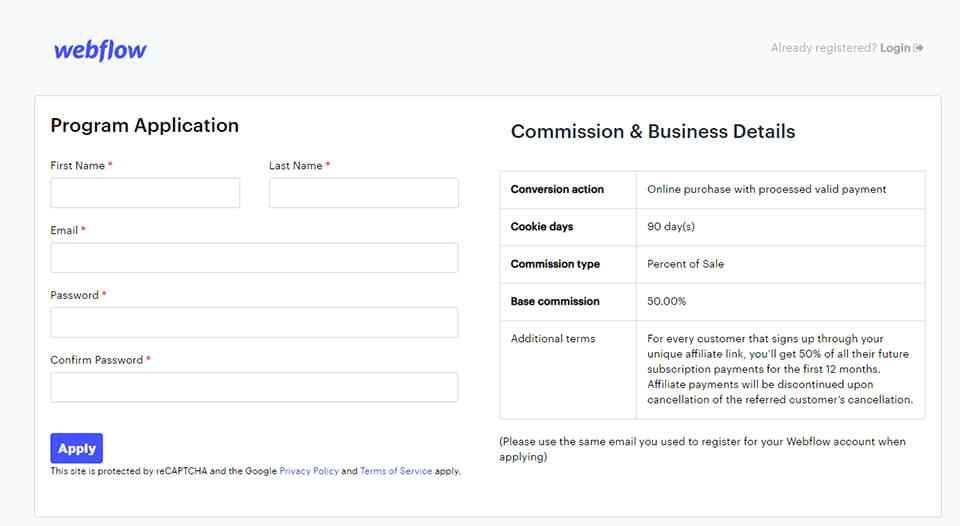Click the Already registered? text
This screenshot has height=526, width=960.
(823, 48)
